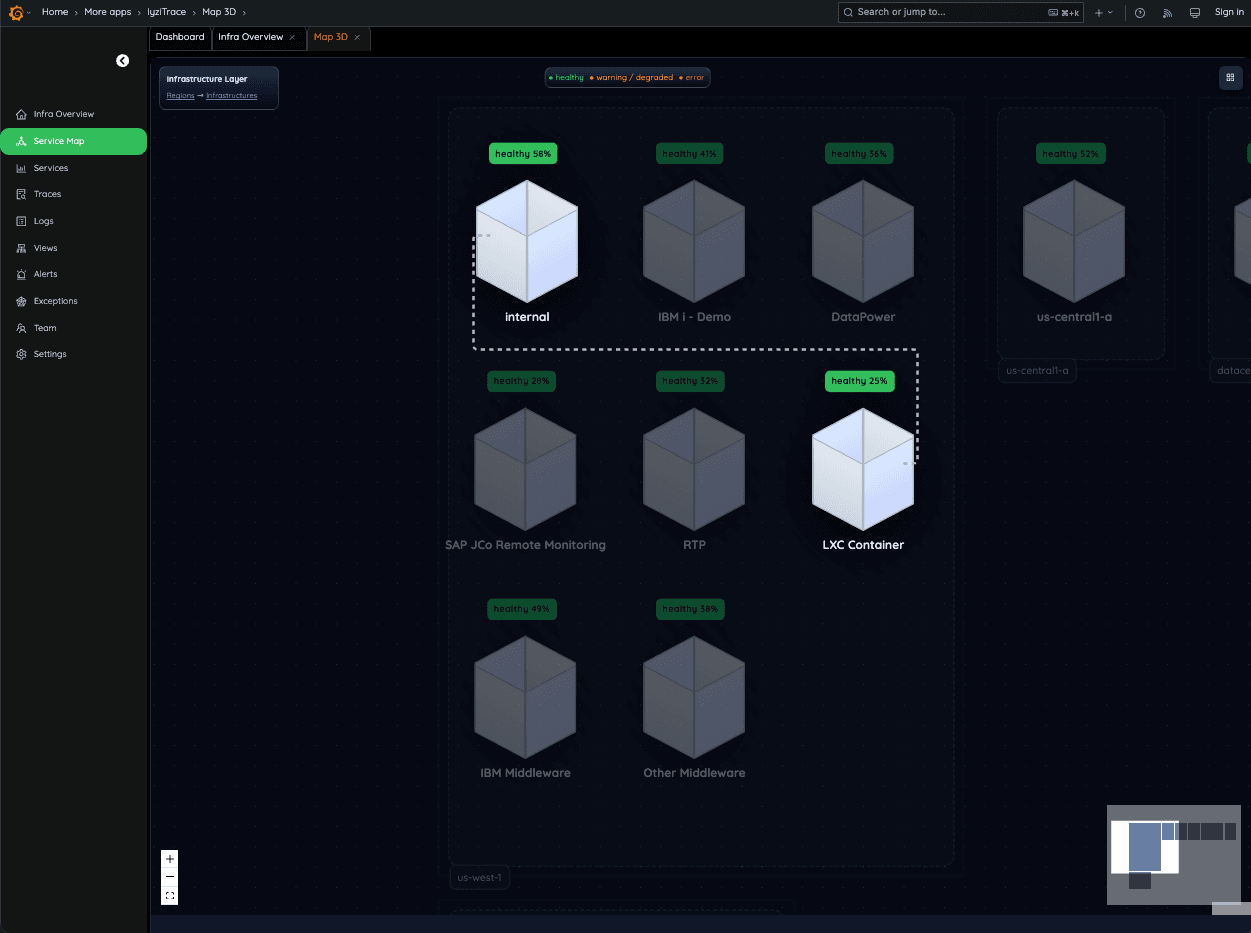Zoom out on the map
The image size is (1251, 933).
click(x=170, y=877)
